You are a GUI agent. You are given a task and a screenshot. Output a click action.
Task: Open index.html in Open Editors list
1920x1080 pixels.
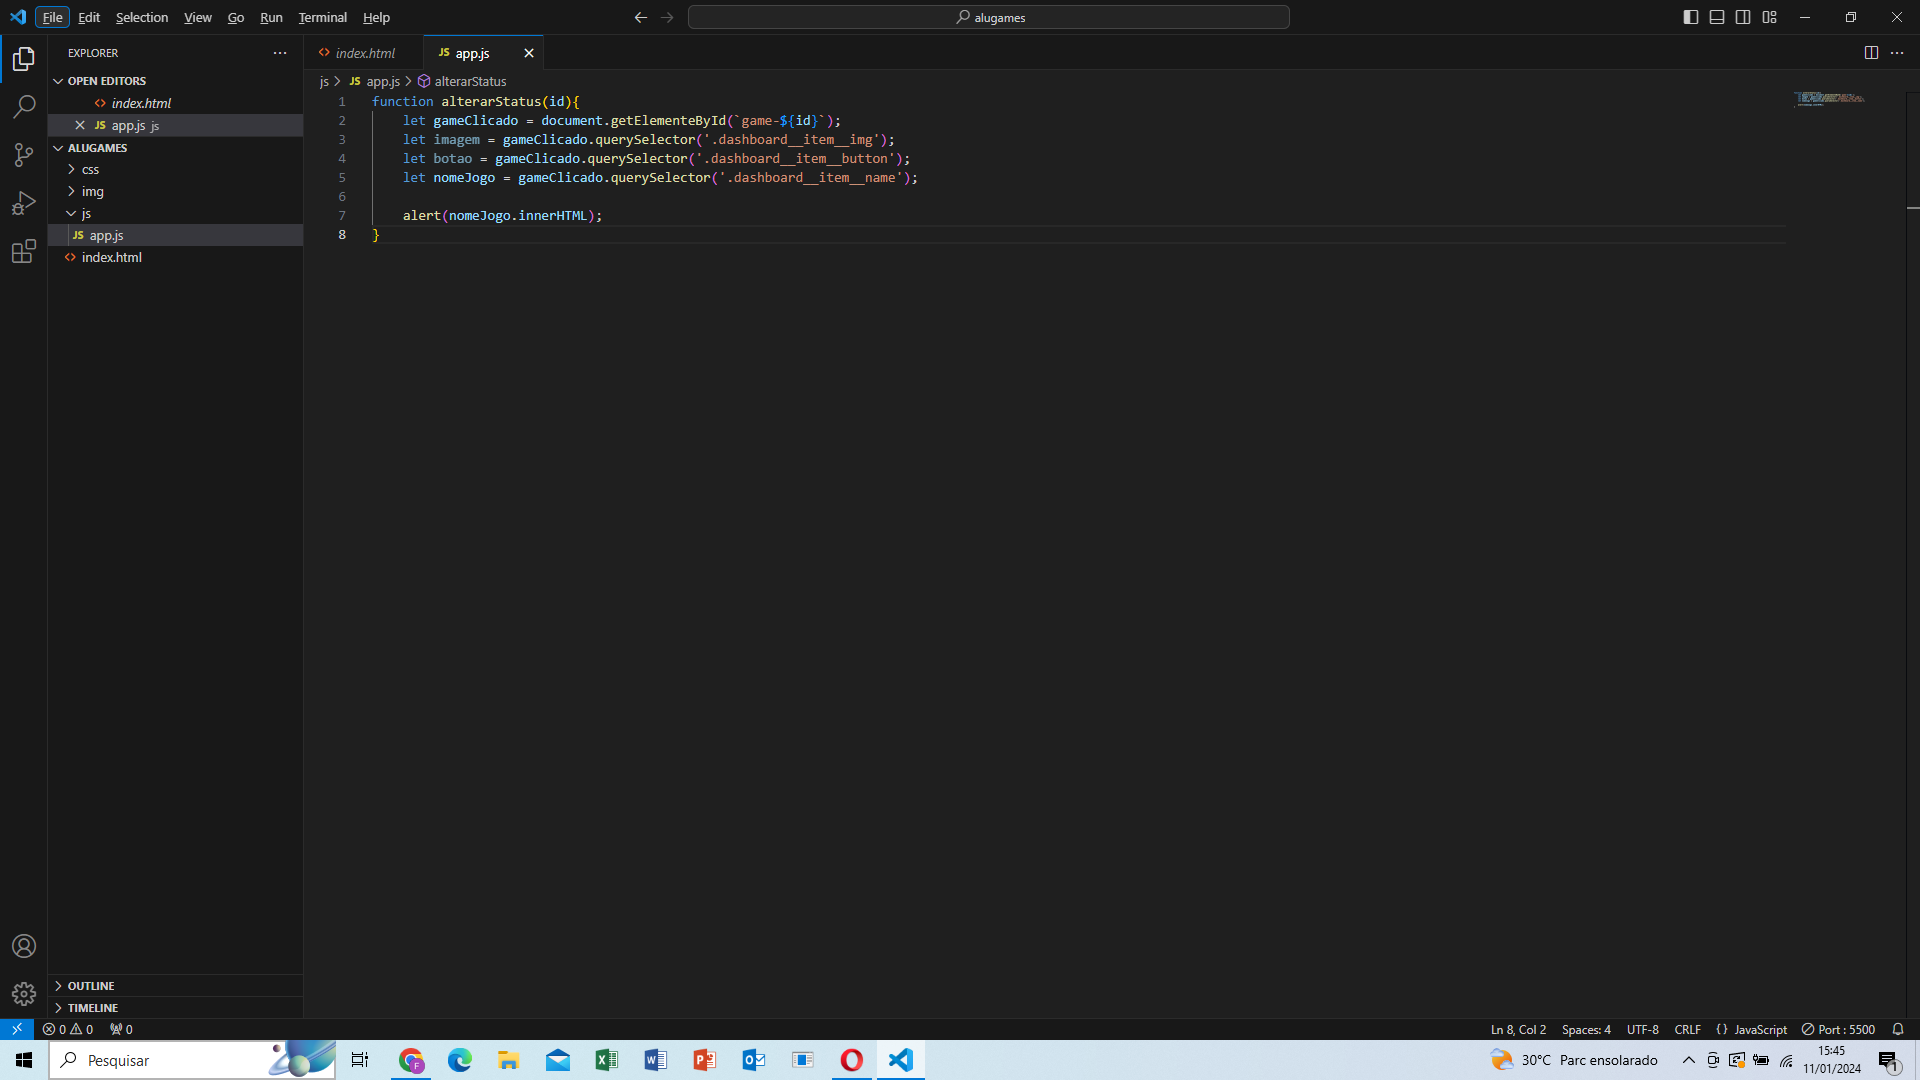(x=175, y=103)
